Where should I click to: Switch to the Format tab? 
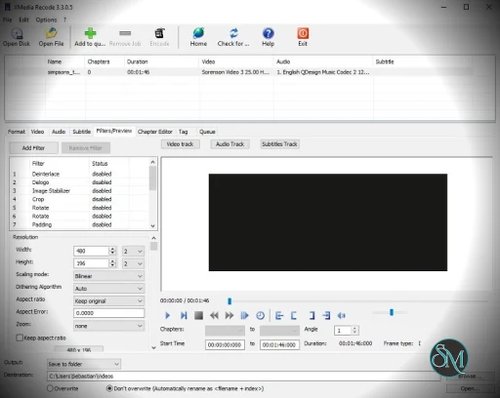pos(16,132)
